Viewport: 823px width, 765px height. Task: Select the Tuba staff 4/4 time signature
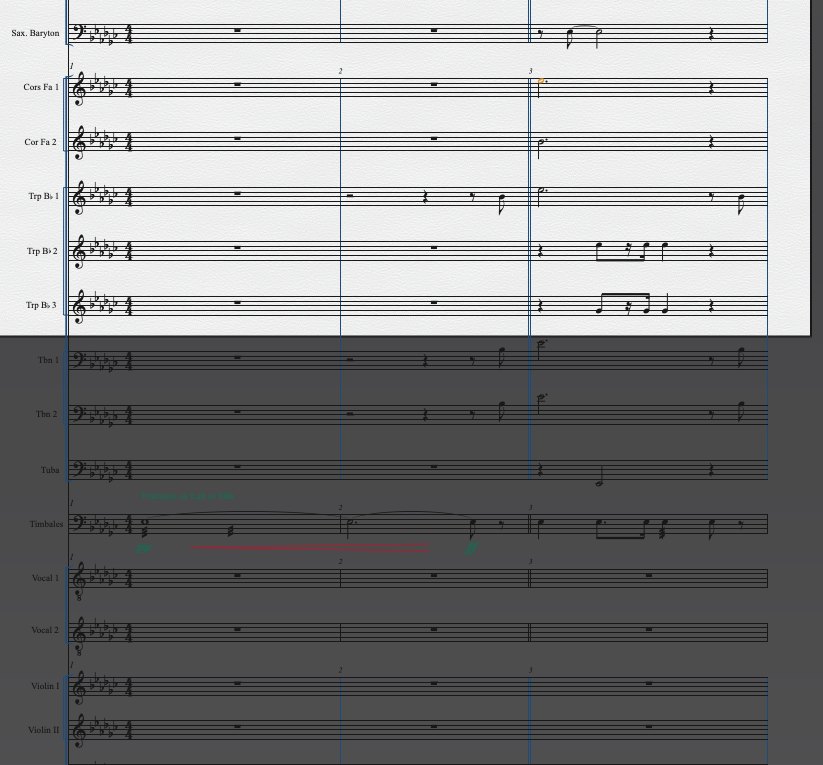pos(129,469)
